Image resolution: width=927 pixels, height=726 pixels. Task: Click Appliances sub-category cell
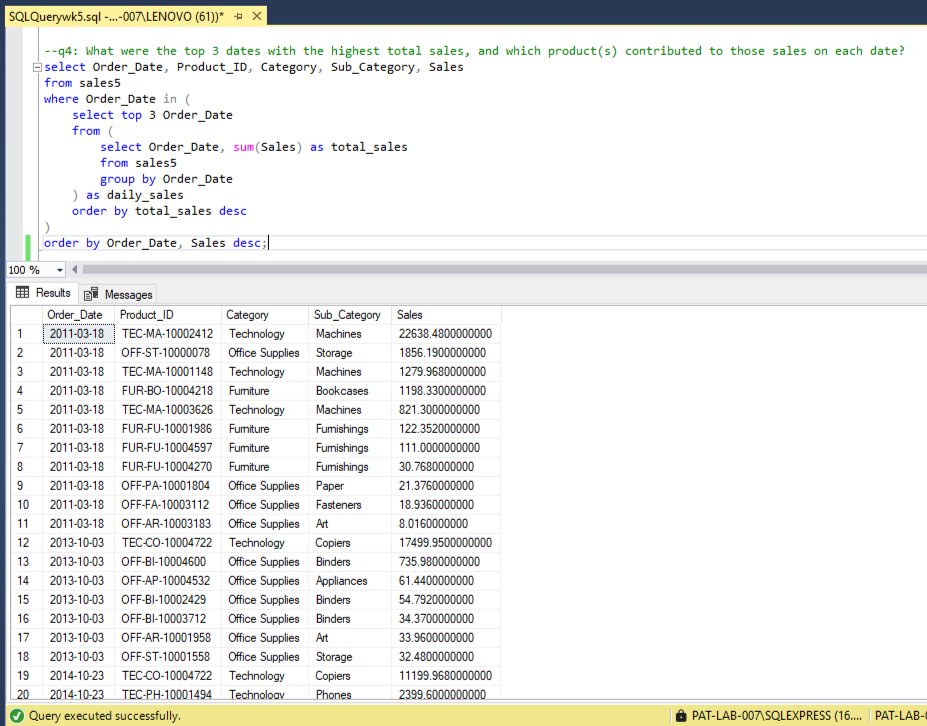pyautogui.click(x=349, y=581)
